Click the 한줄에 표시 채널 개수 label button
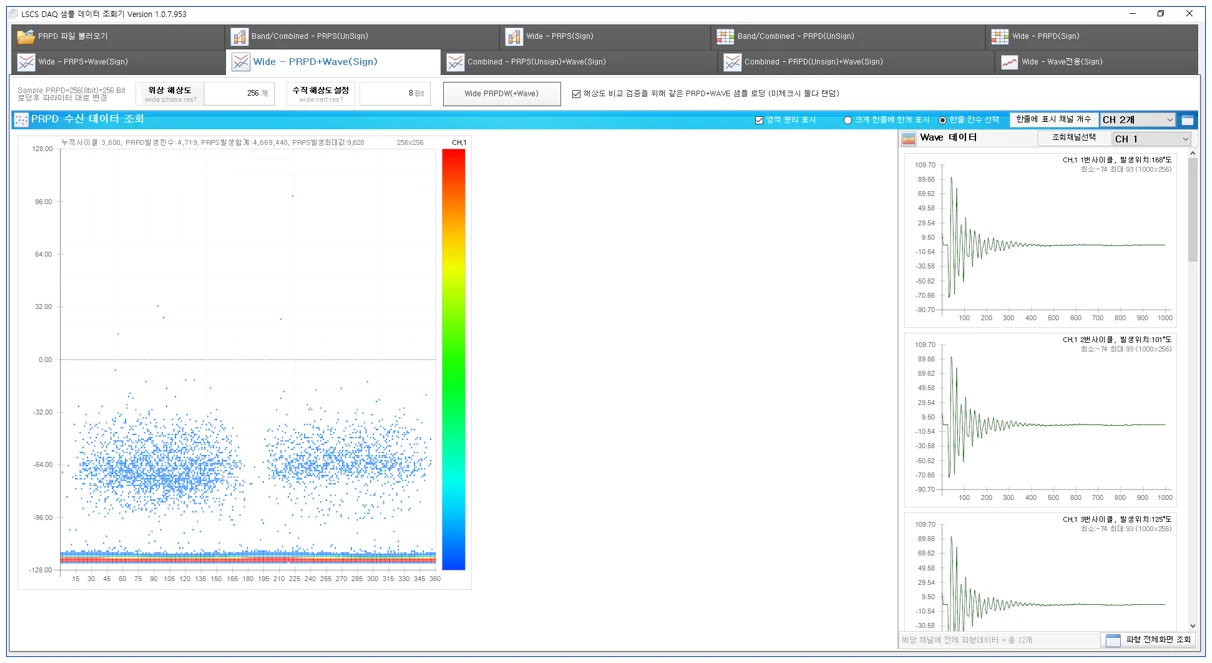This screenshot has height=663, width=1212. (1053, 120)
